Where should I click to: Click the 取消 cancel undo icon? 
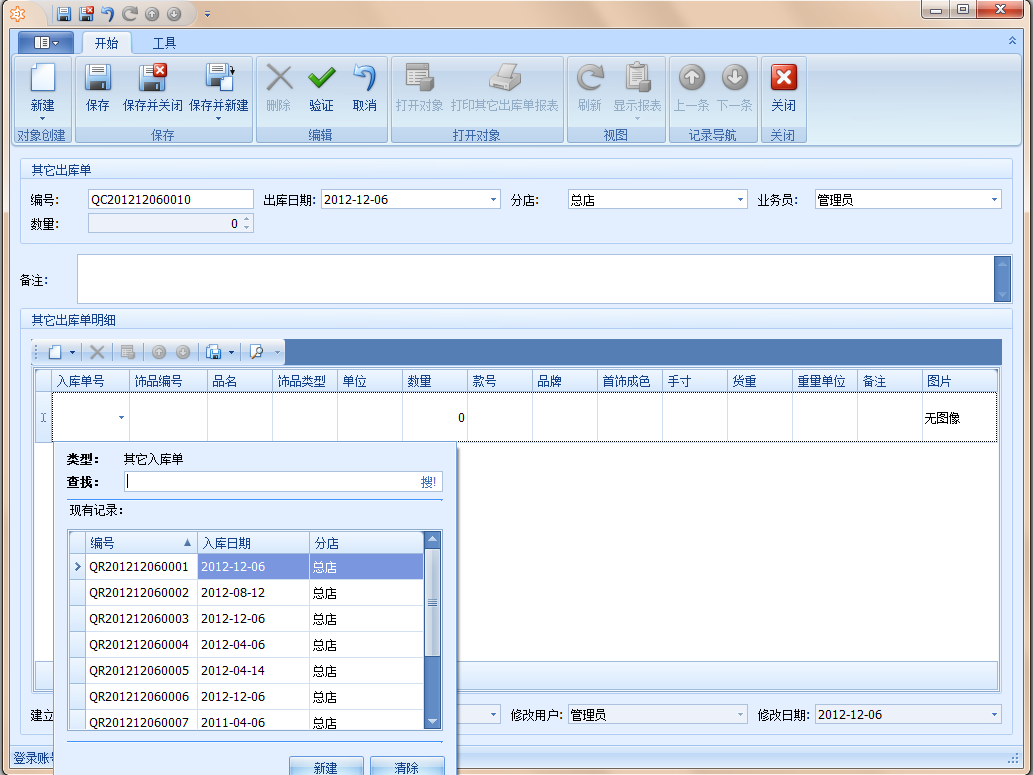[x=364, y=78]
